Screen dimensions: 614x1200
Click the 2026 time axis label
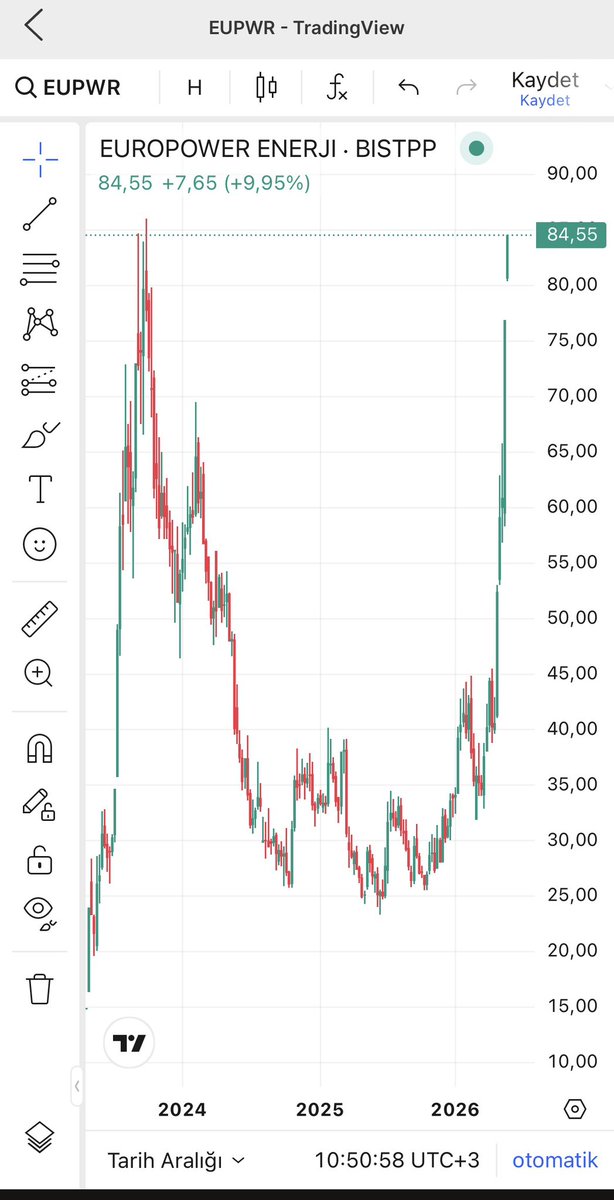pos(456,1109)
